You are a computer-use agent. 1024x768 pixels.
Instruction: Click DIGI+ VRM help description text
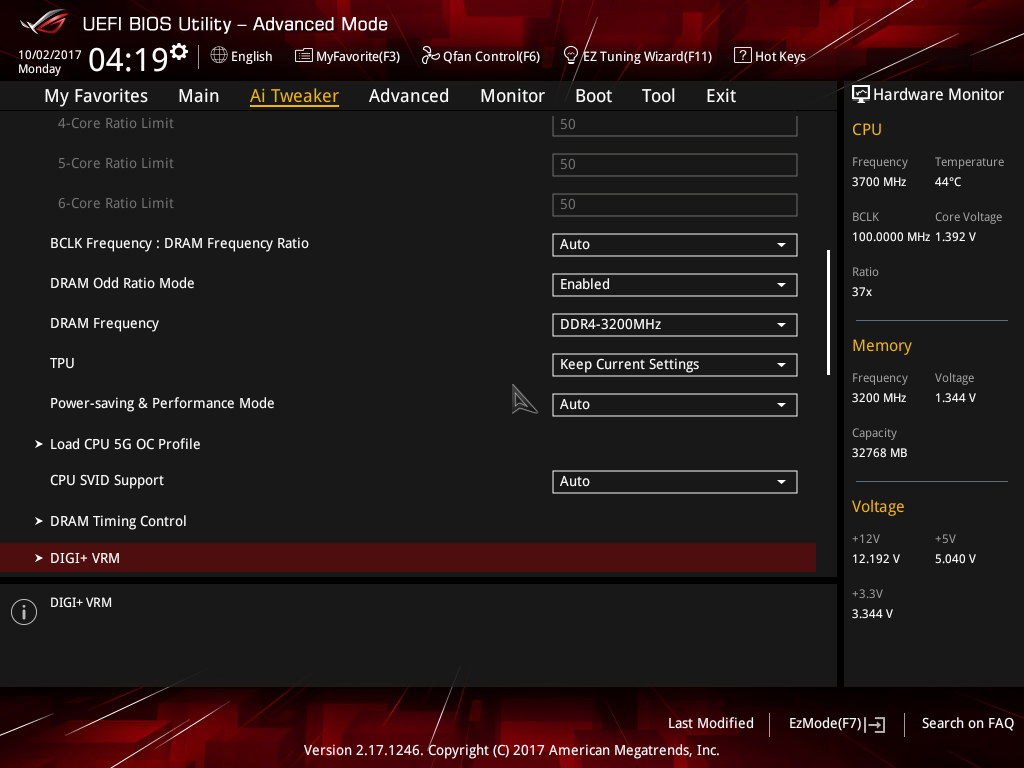coord(81,602)
